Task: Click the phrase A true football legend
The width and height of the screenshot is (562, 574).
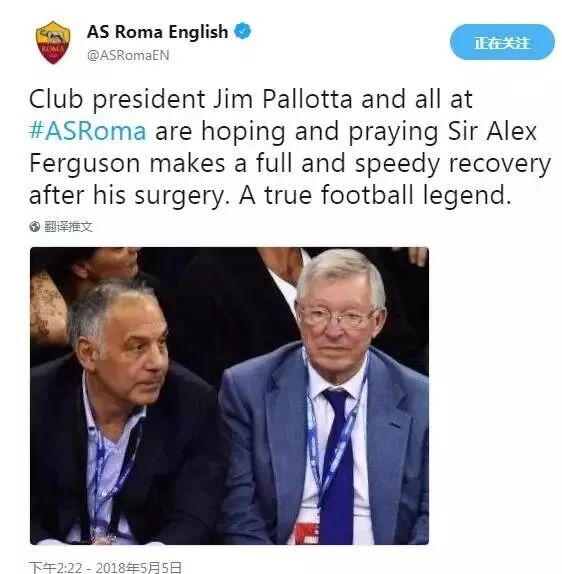Action: [x=375, y=195]
